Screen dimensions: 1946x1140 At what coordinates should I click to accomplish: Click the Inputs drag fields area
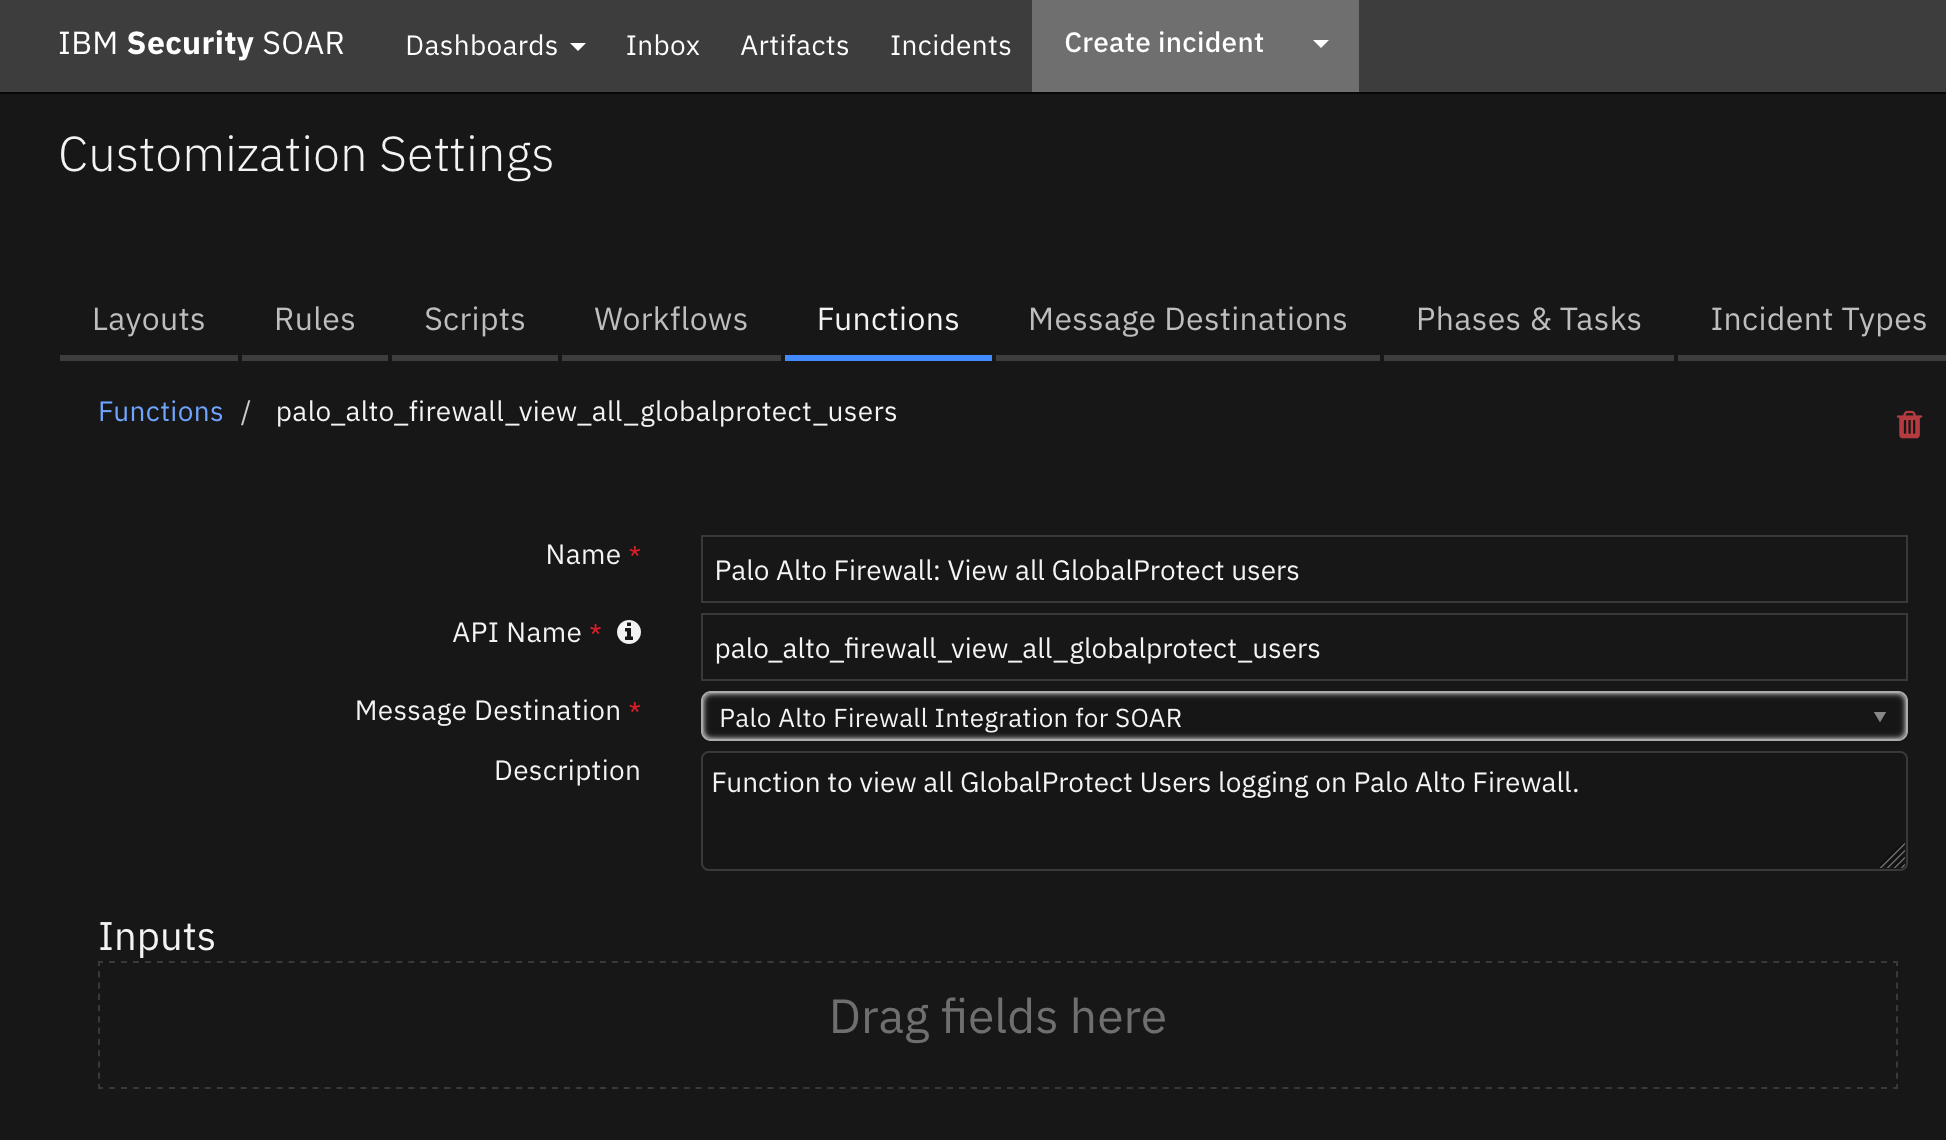(x=997, y=1015)
